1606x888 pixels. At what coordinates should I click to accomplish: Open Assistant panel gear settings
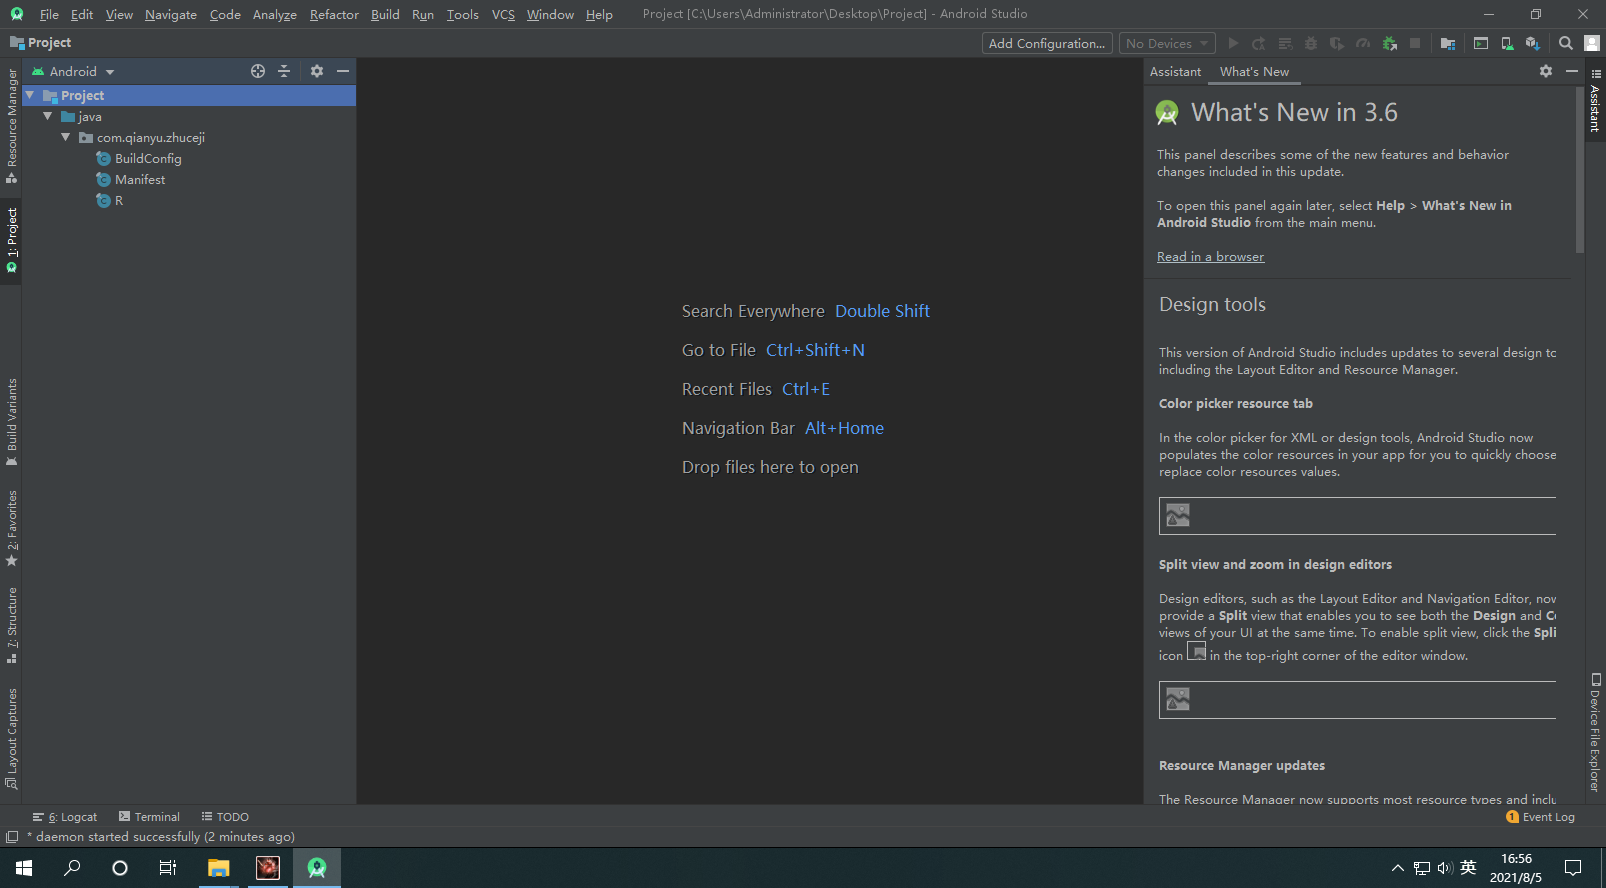pos(1546,71)
